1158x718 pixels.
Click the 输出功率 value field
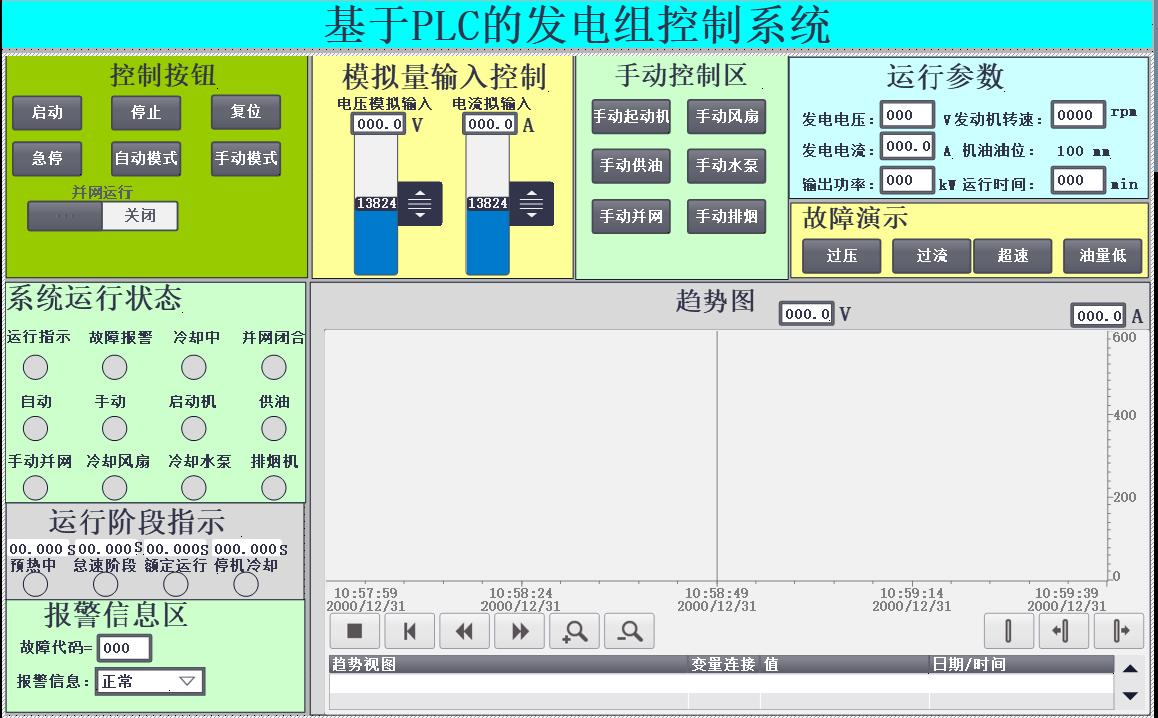(908, 180)
